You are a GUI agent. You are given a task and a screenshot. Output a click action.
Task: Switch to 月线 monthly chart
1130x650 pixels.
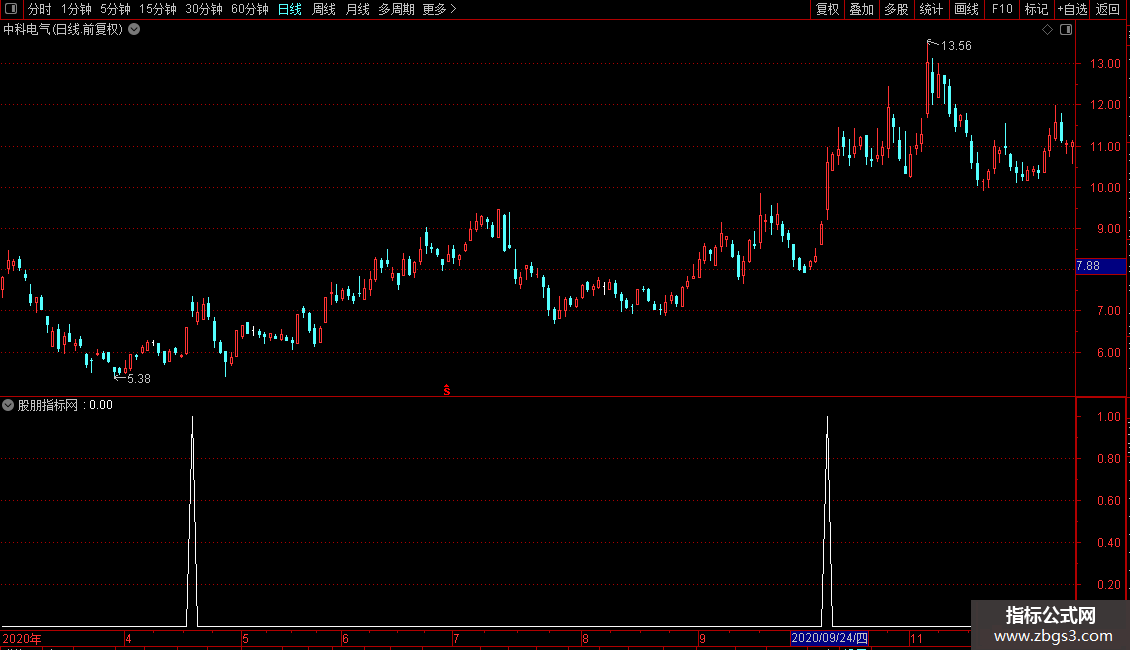[x=357, y=9]
